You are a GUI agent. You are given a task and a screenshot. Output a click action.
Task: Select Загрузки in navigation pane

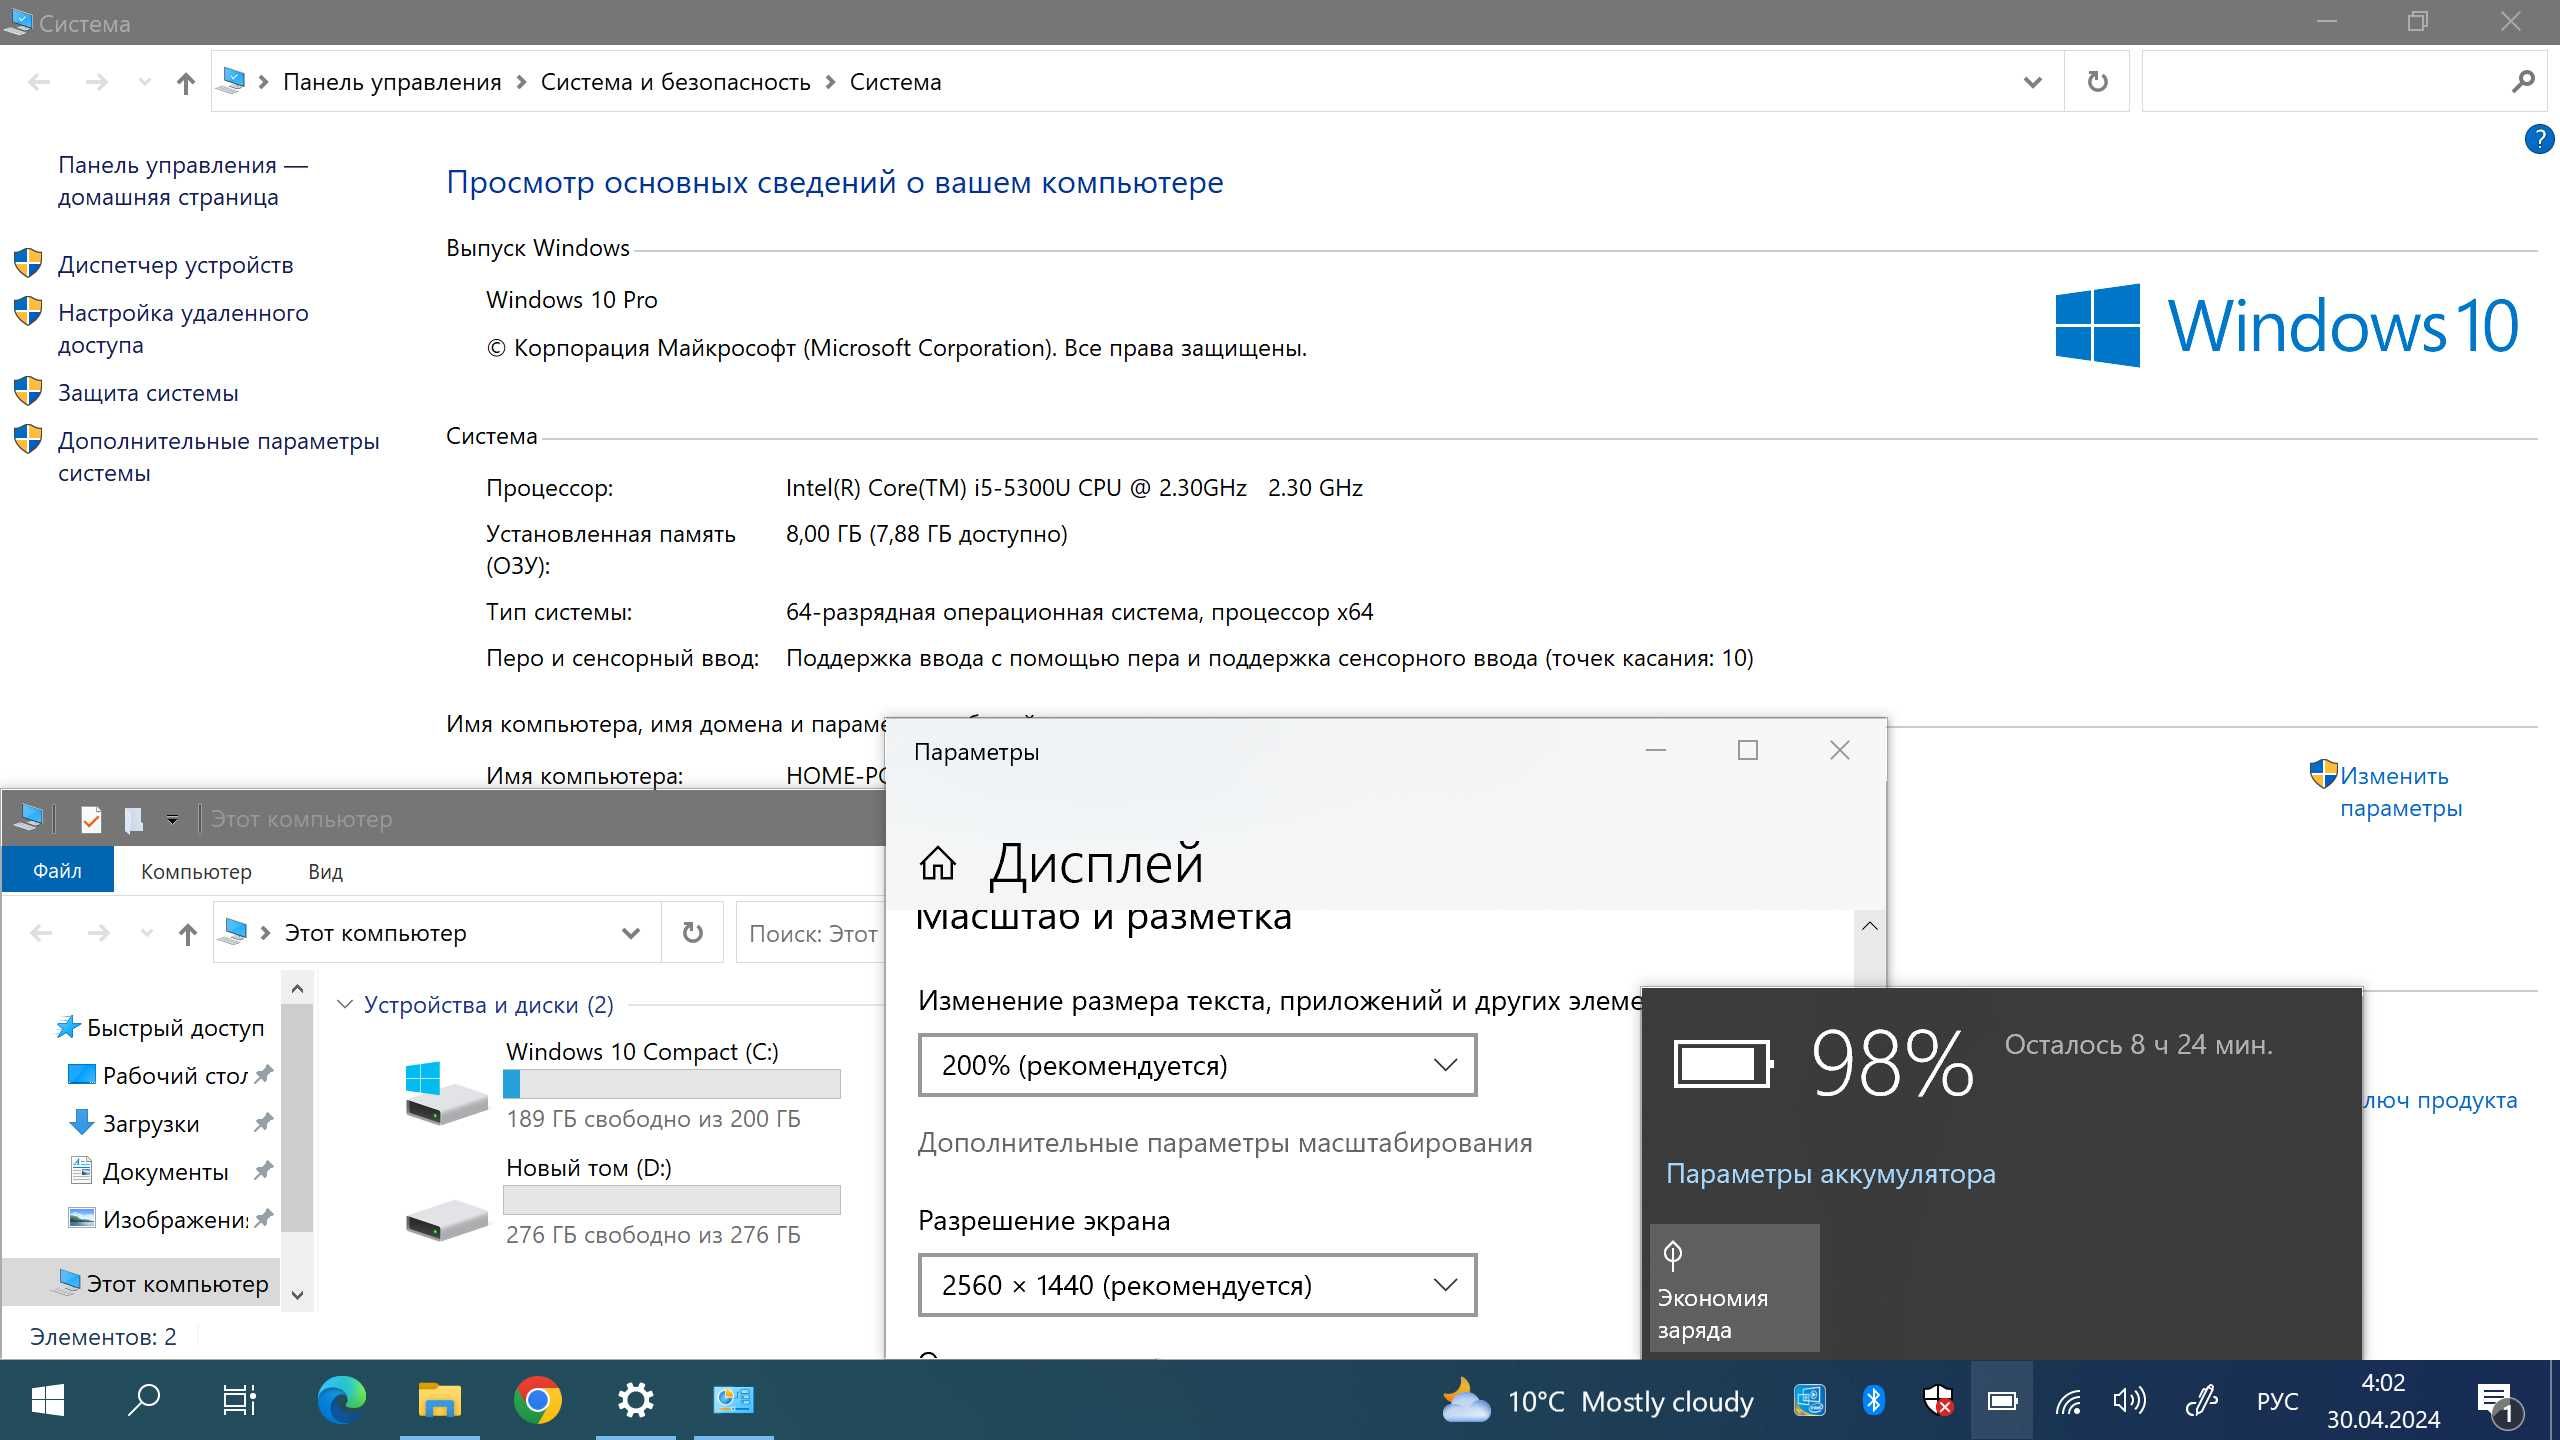150,1124
